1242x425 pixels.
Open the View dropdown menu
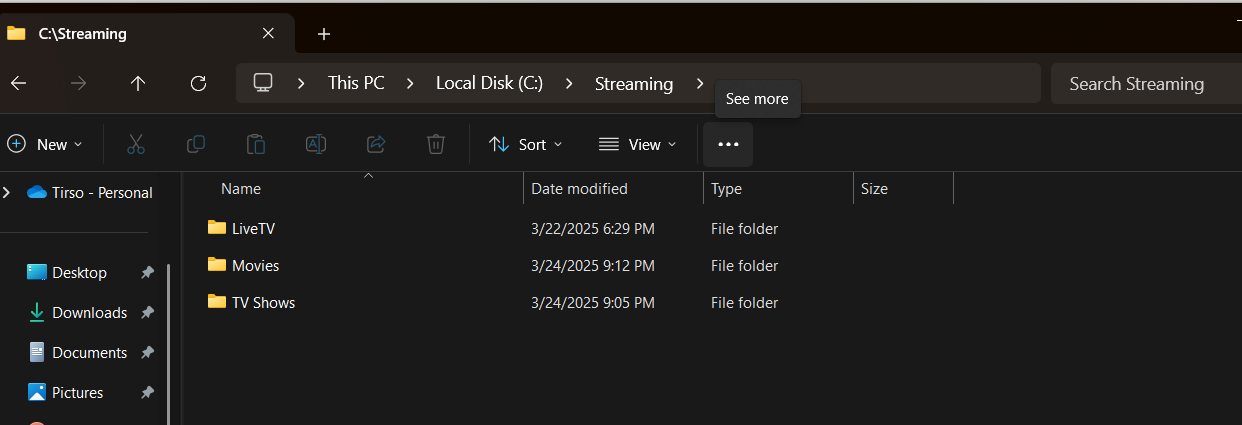pyautogui.click(x=637, y=144)
